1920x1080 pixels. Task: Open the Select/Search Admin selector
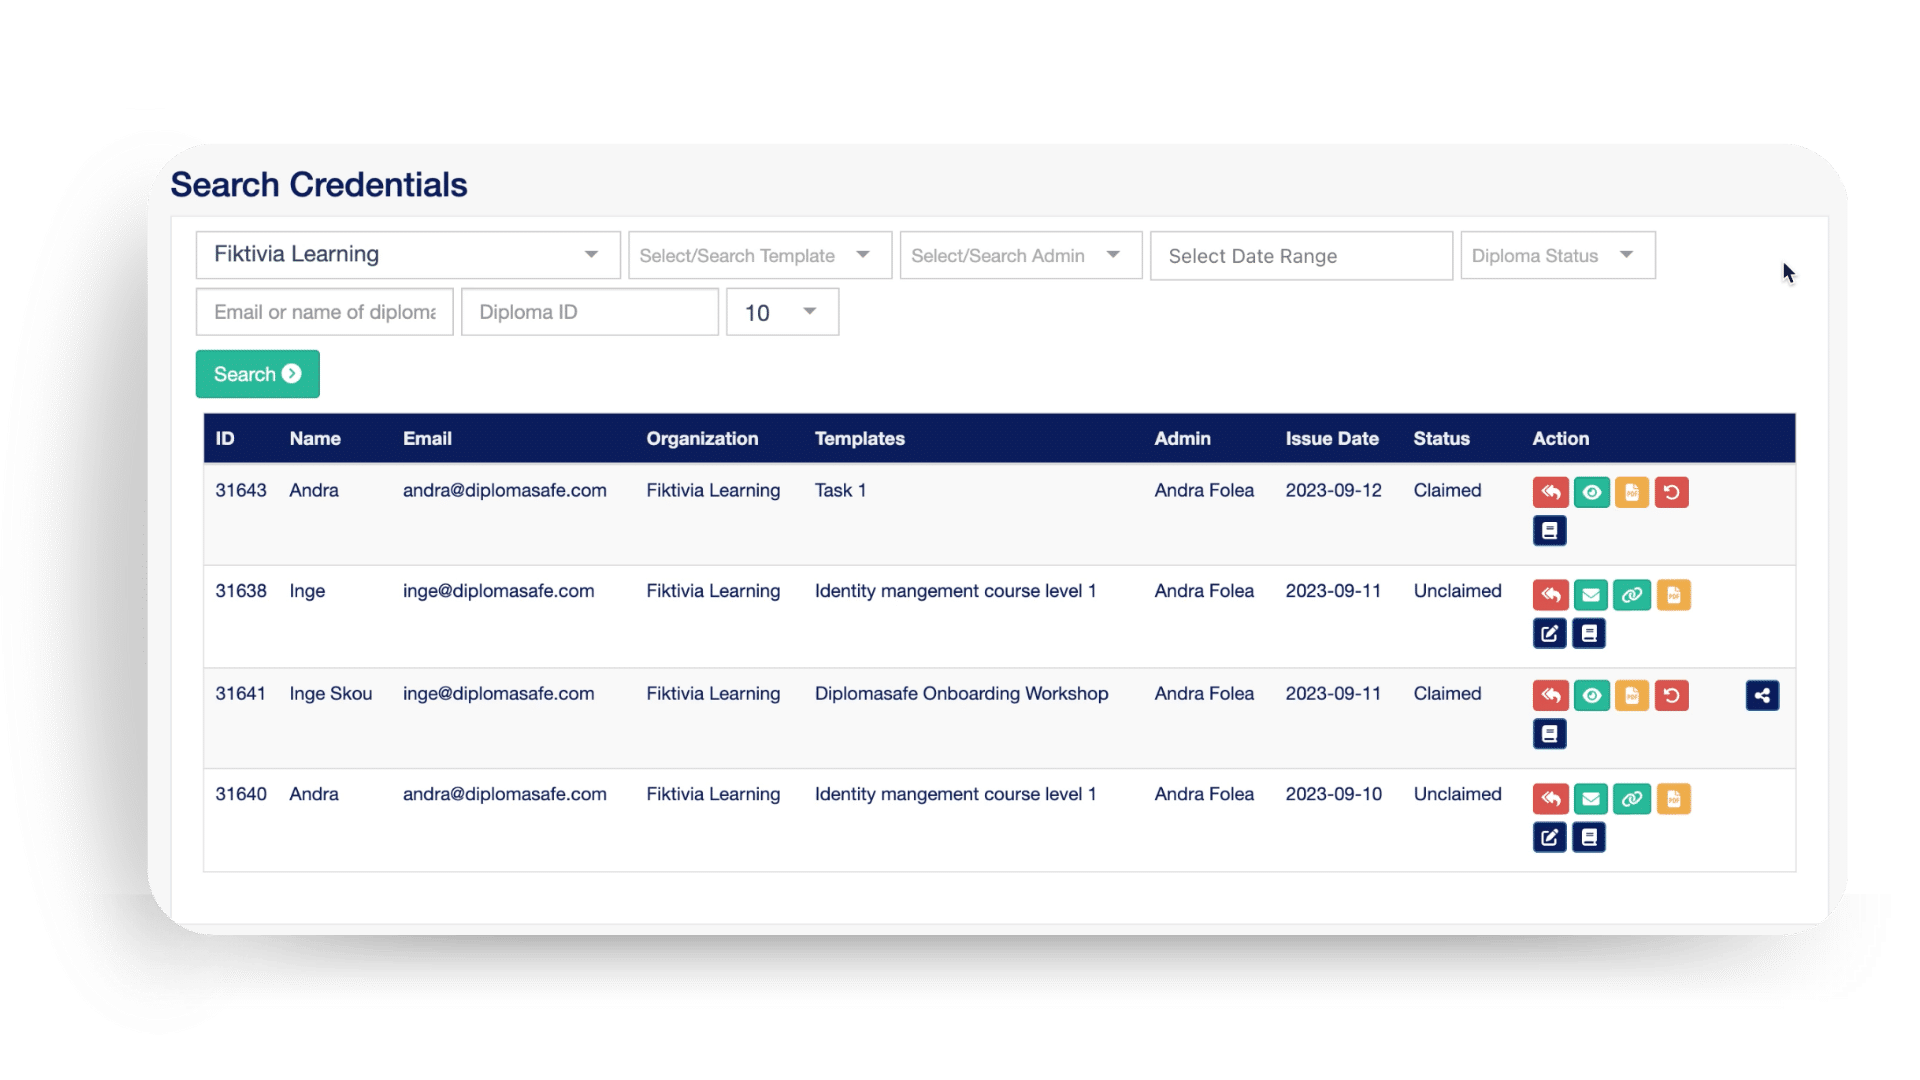coord(1019,255)
